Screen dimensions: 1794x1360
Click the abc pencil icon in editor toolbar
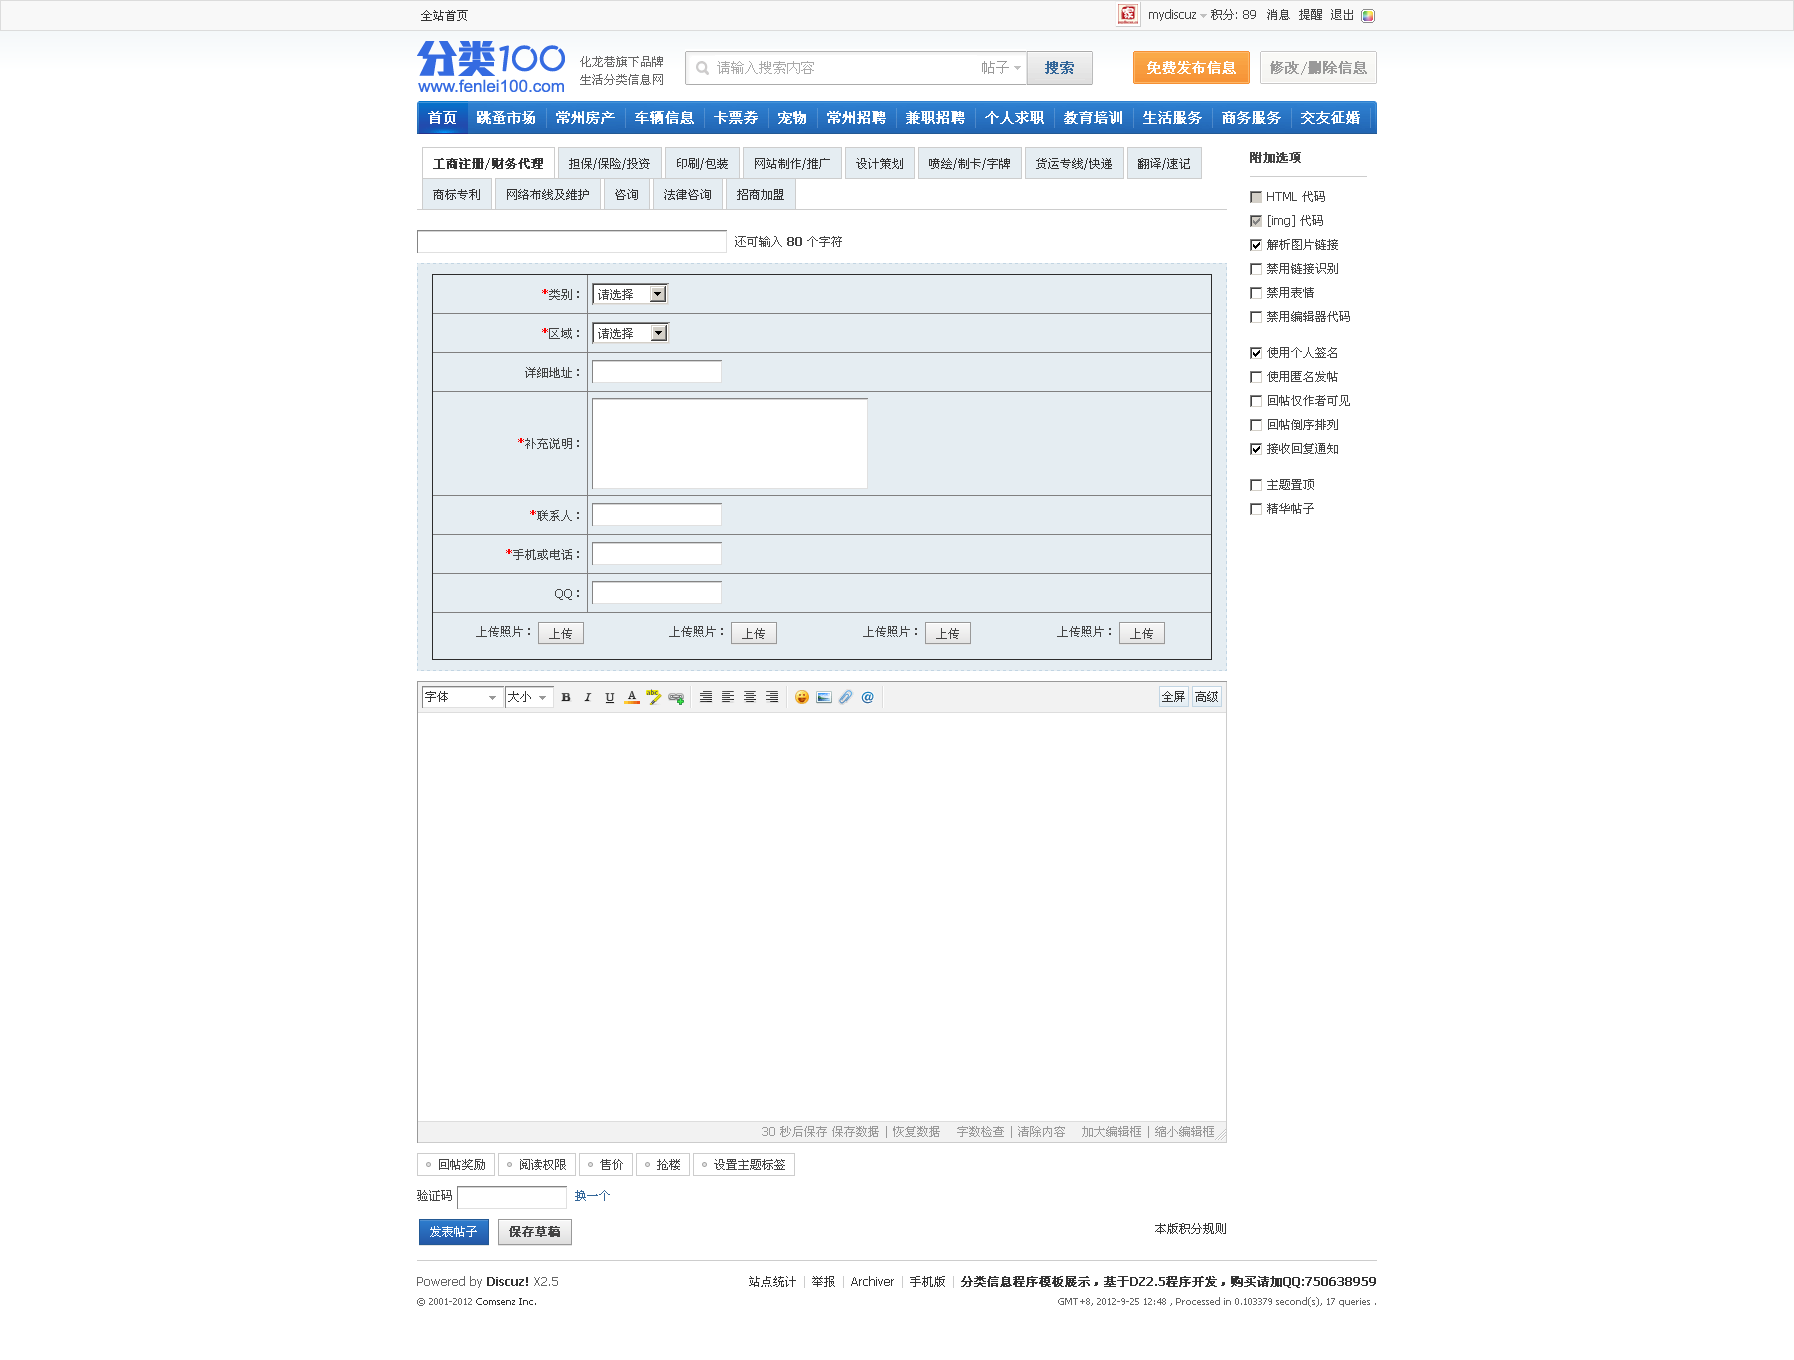pyautogui.click(x=654, y=697)
